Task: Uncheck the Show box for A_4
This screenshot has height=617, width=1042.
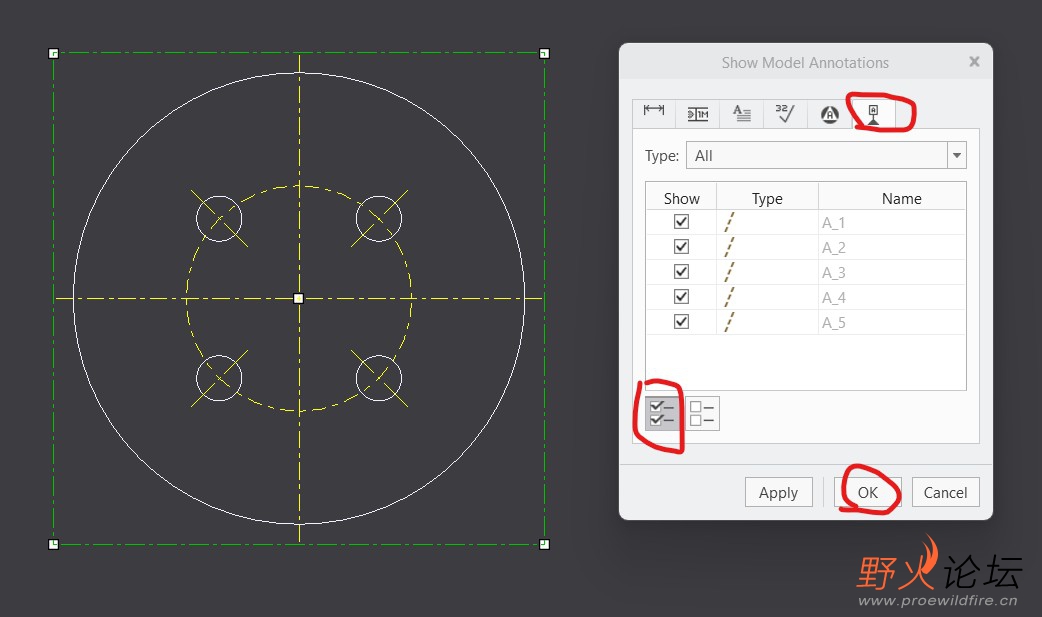Action: (681, 297)
